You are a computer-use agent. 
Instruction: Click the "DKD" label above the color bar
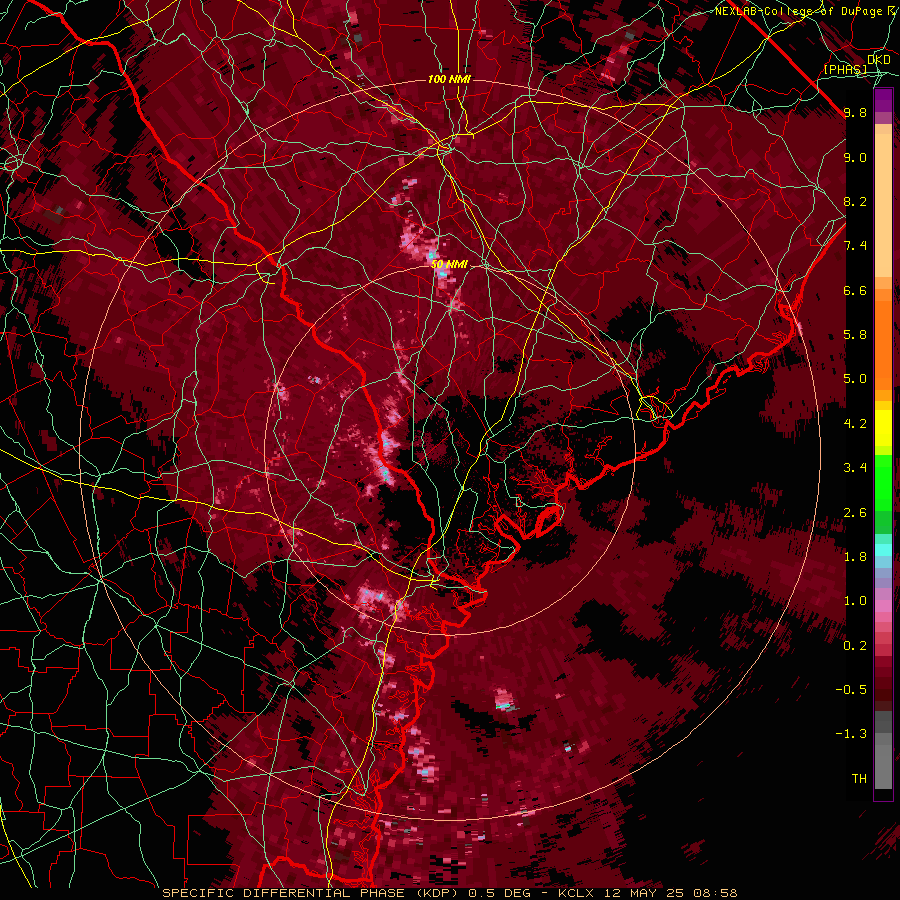click(x=878, y=60)
